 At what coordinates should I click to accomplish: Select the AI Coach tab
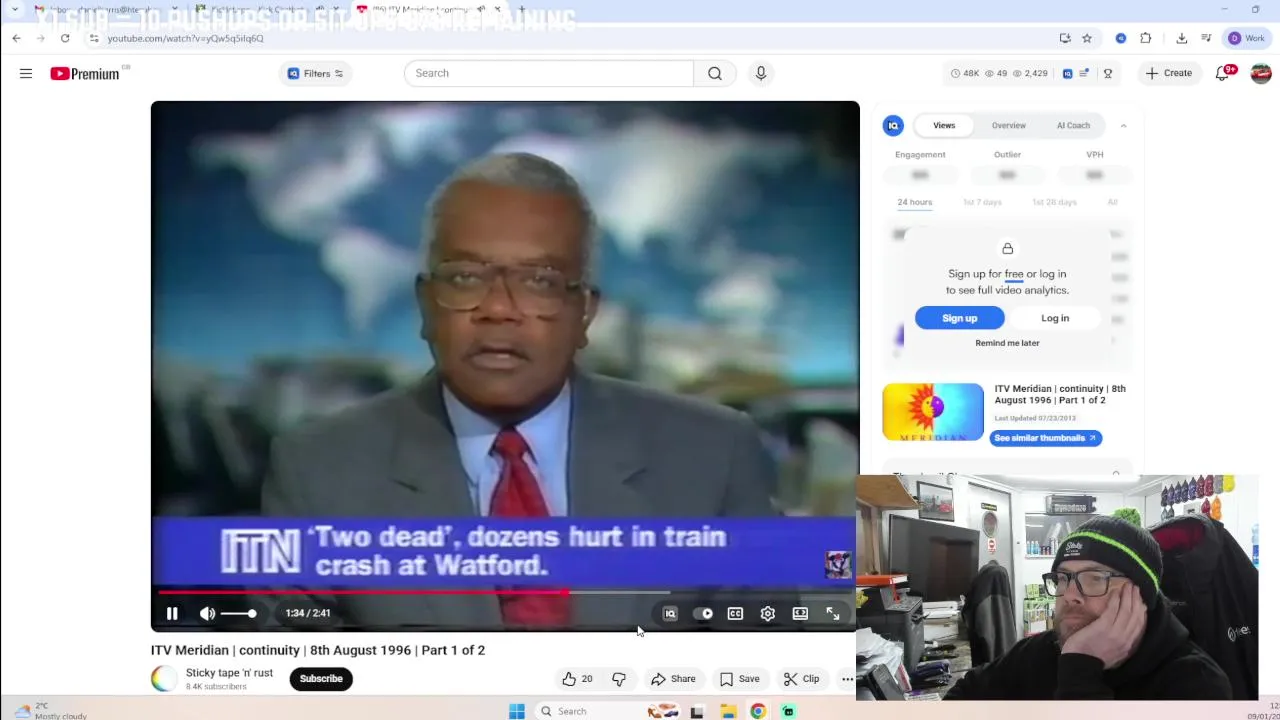click(x=1073, y=126)
